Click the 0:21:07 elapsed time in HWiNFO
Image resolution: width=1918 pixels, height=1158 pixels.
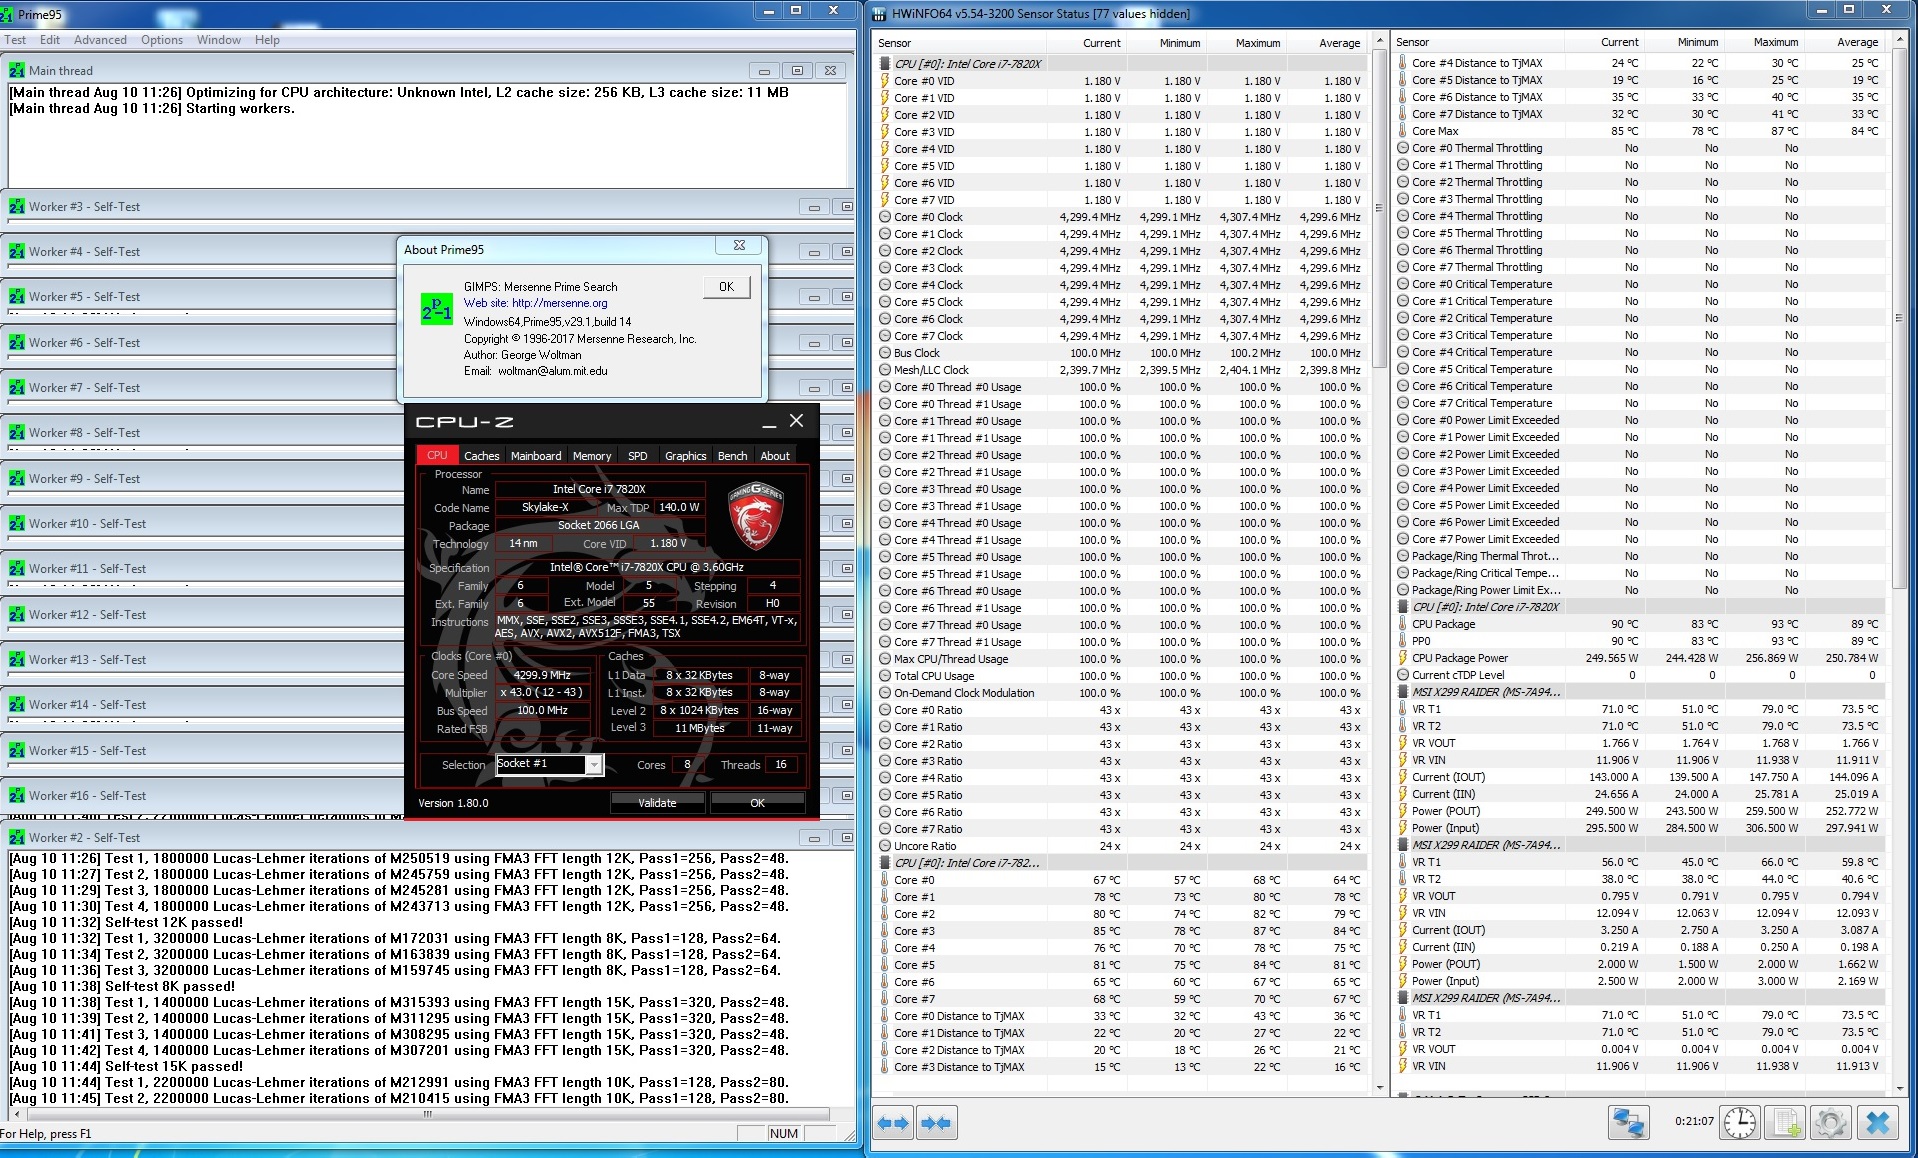click(x=1694, y=1122)
